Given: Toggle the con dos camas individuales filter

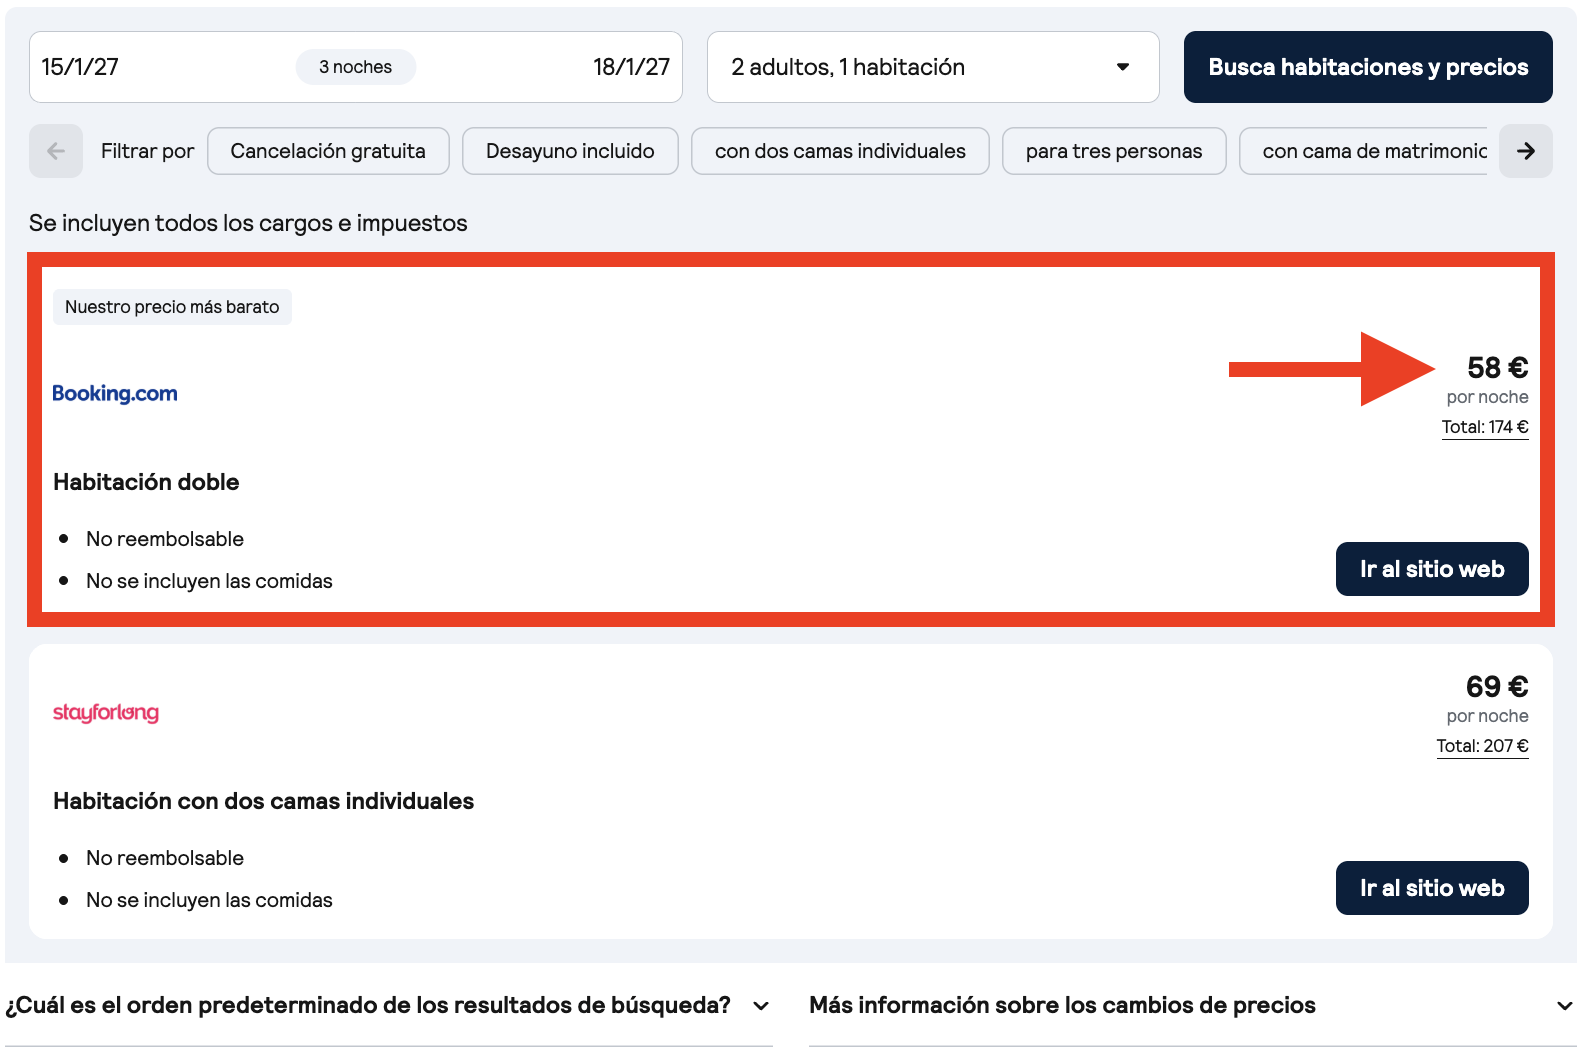Looking at the screenshot, I should click(x=840, y=151).
